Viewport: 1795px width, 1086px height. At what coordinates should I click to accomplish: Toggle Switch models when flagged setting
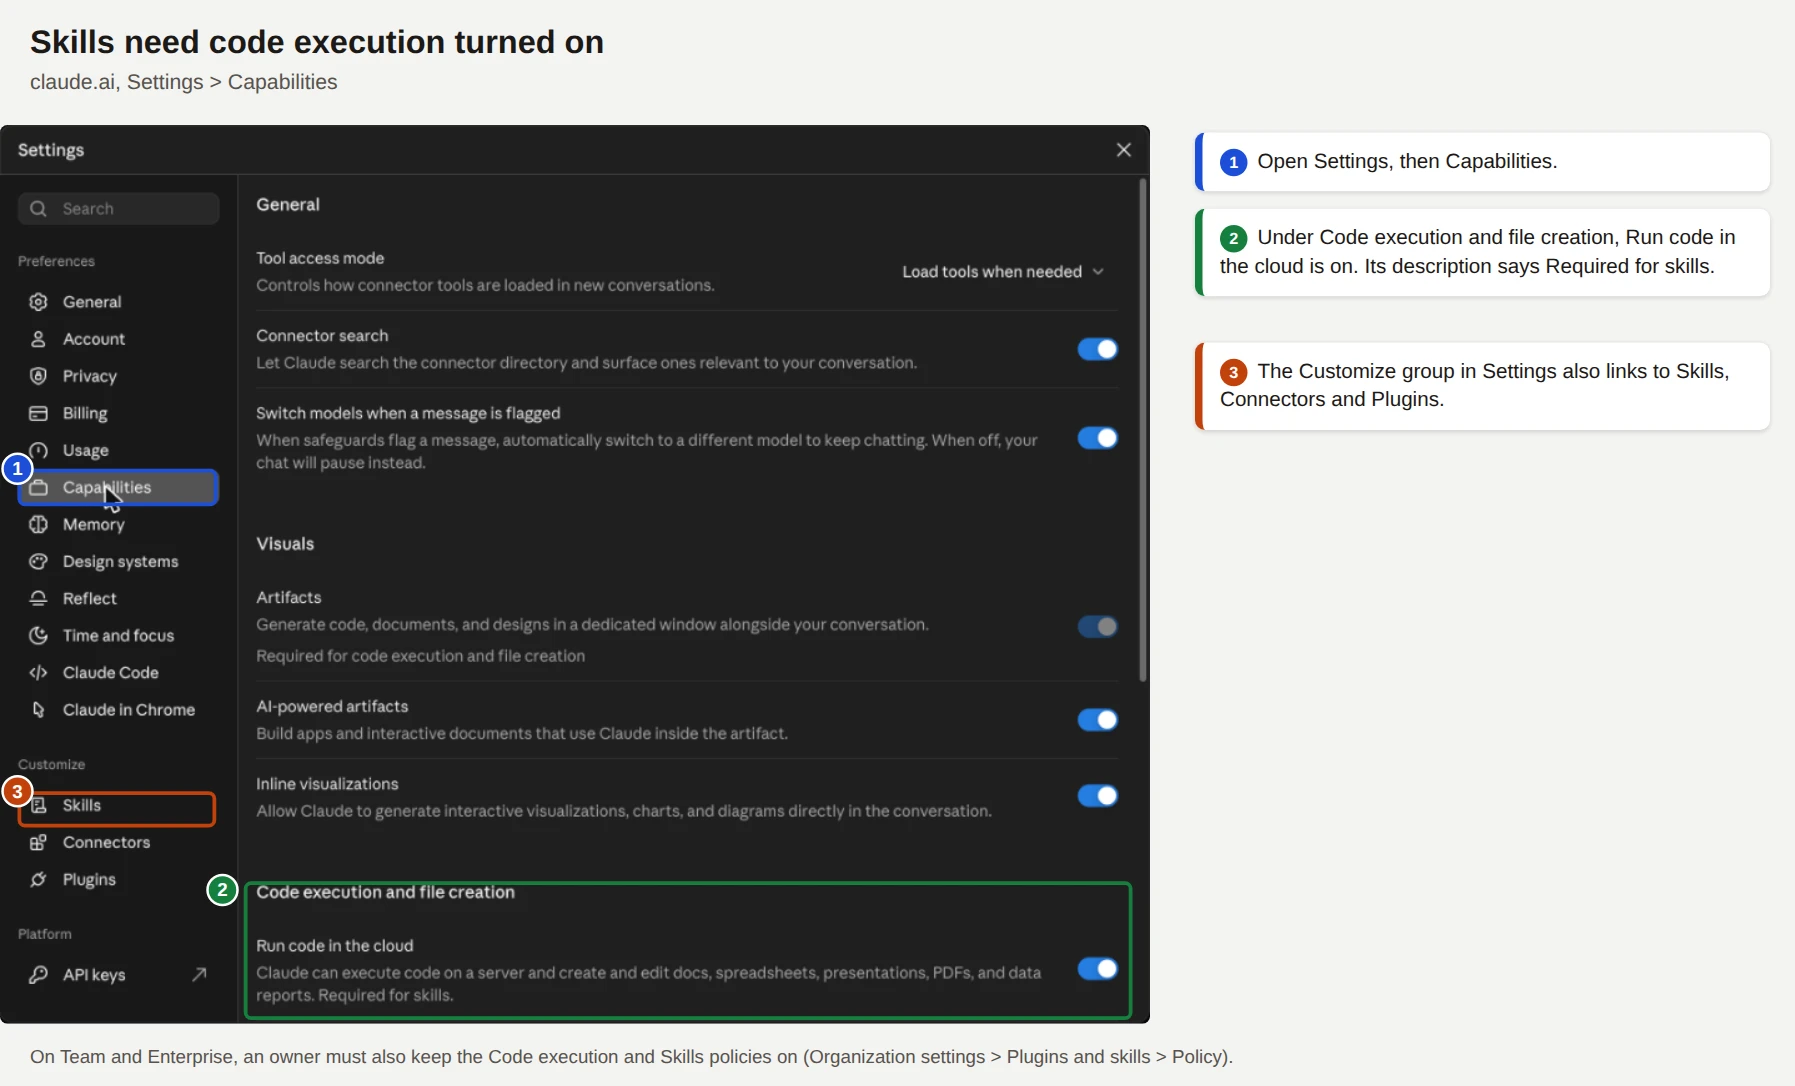1097,438
